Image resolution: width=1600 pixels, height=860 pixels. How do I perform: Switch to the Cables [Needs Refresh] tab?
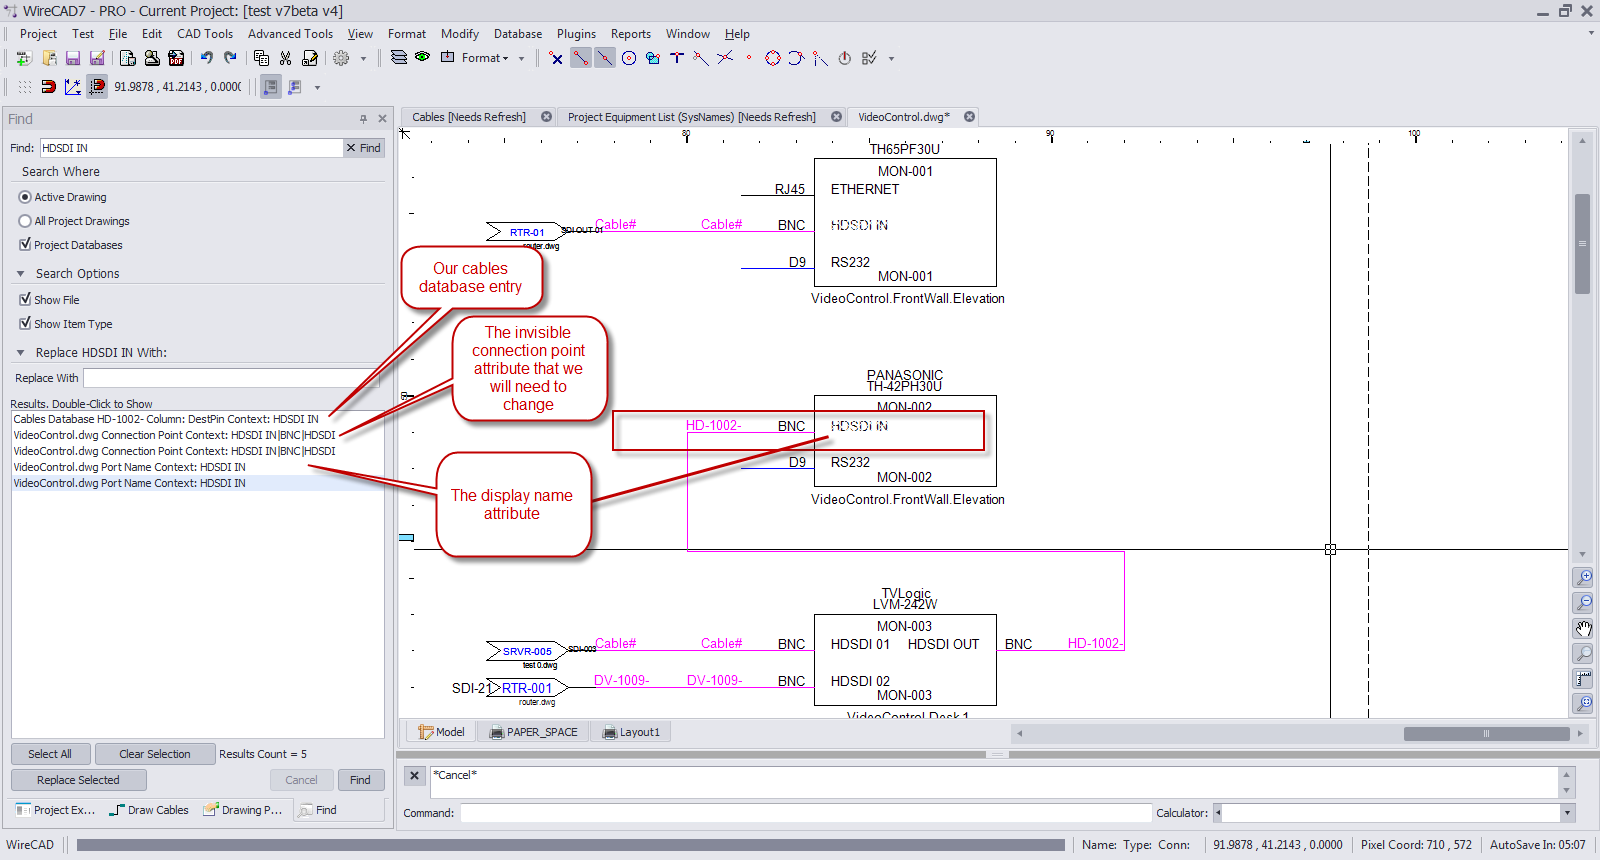pyautogui.click(x=469, y=117)
